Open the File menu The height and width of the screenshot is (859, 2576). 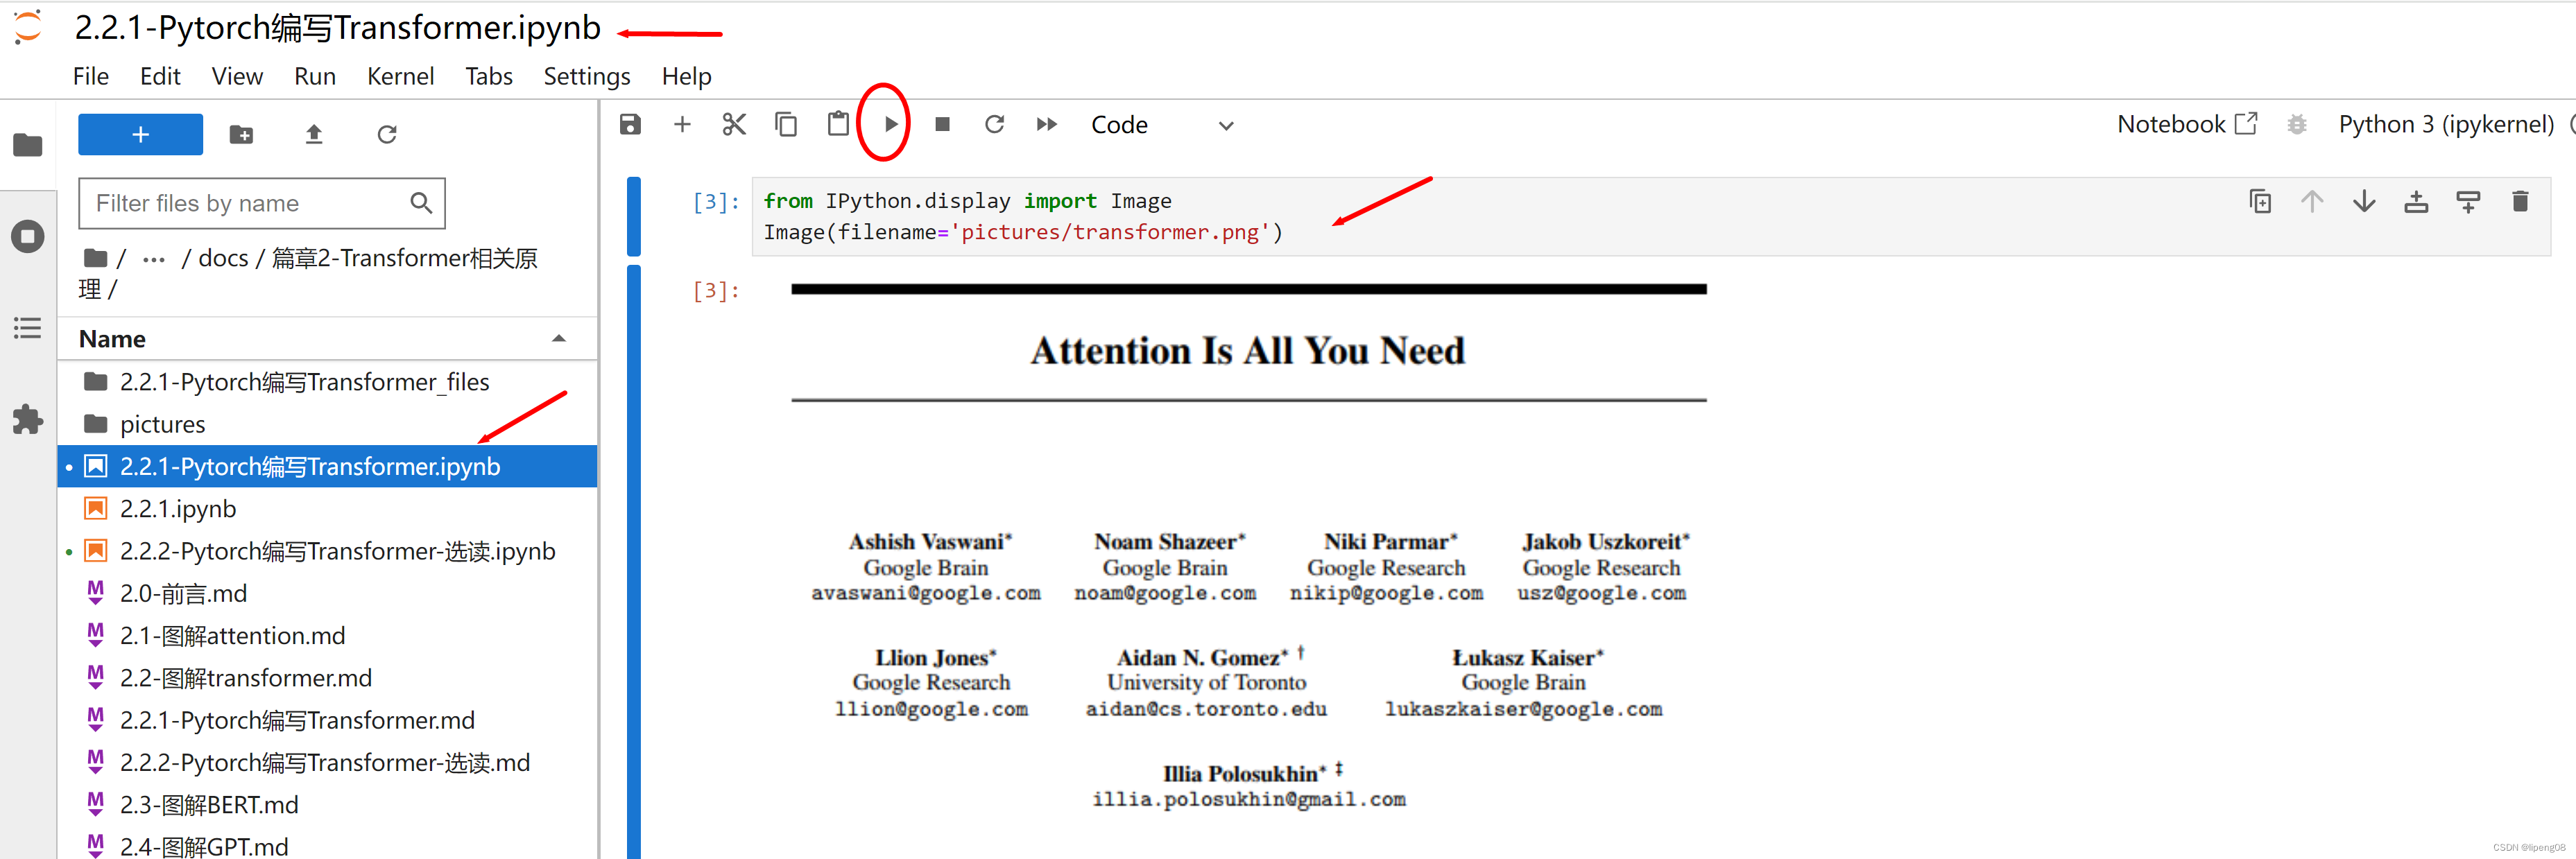[91, 76]
